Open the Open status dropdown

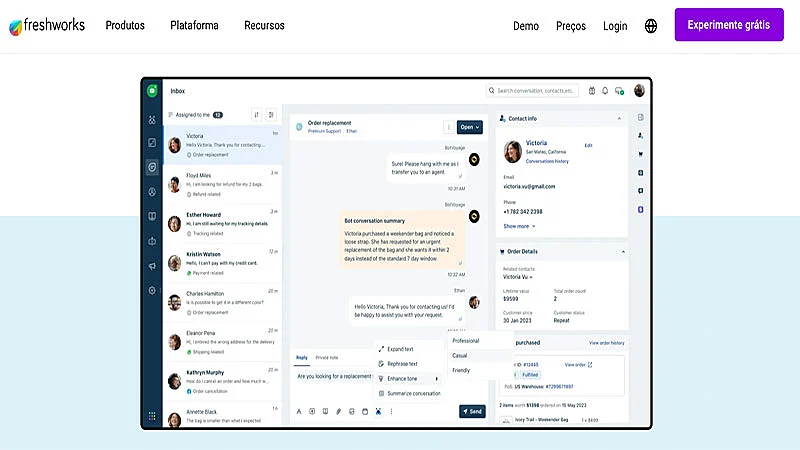(470, 127)
